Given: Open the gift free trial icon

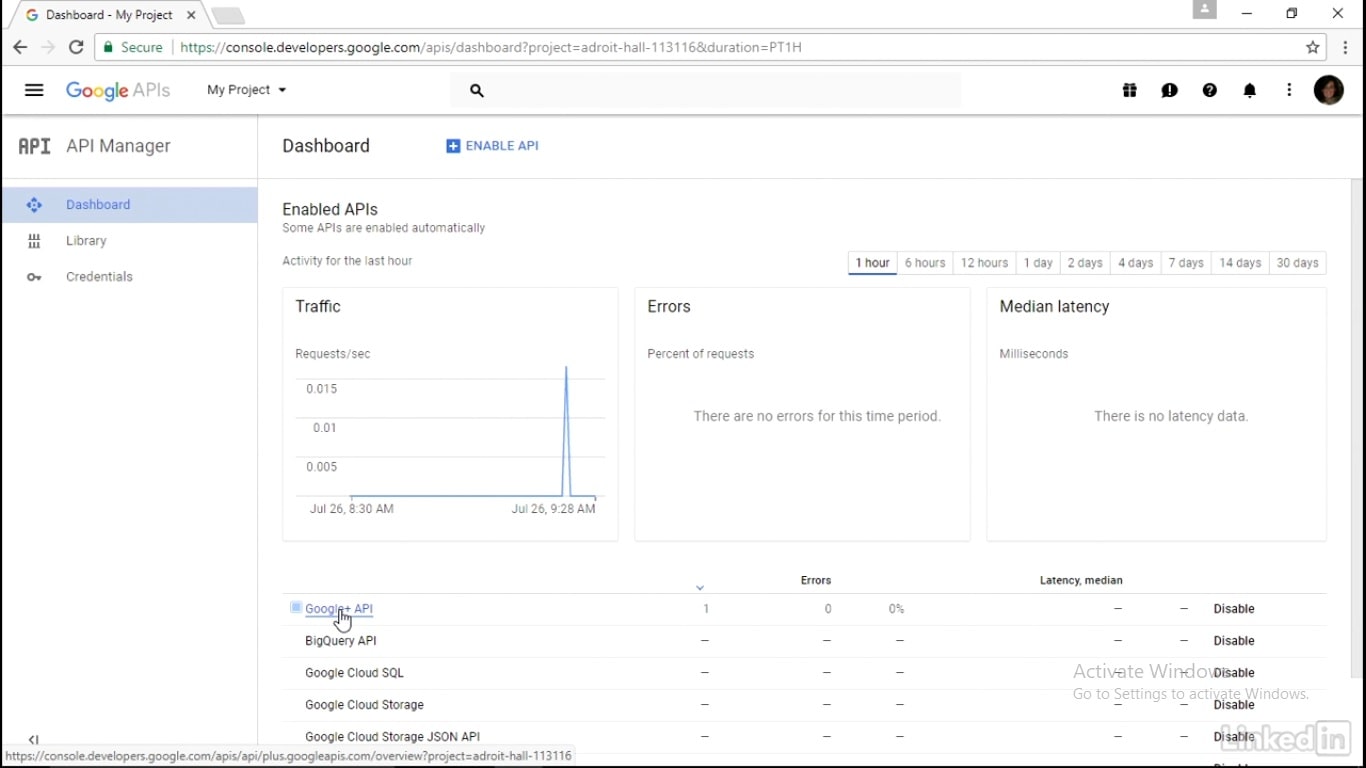Looking at the screenshot, I should [1130, 90].
